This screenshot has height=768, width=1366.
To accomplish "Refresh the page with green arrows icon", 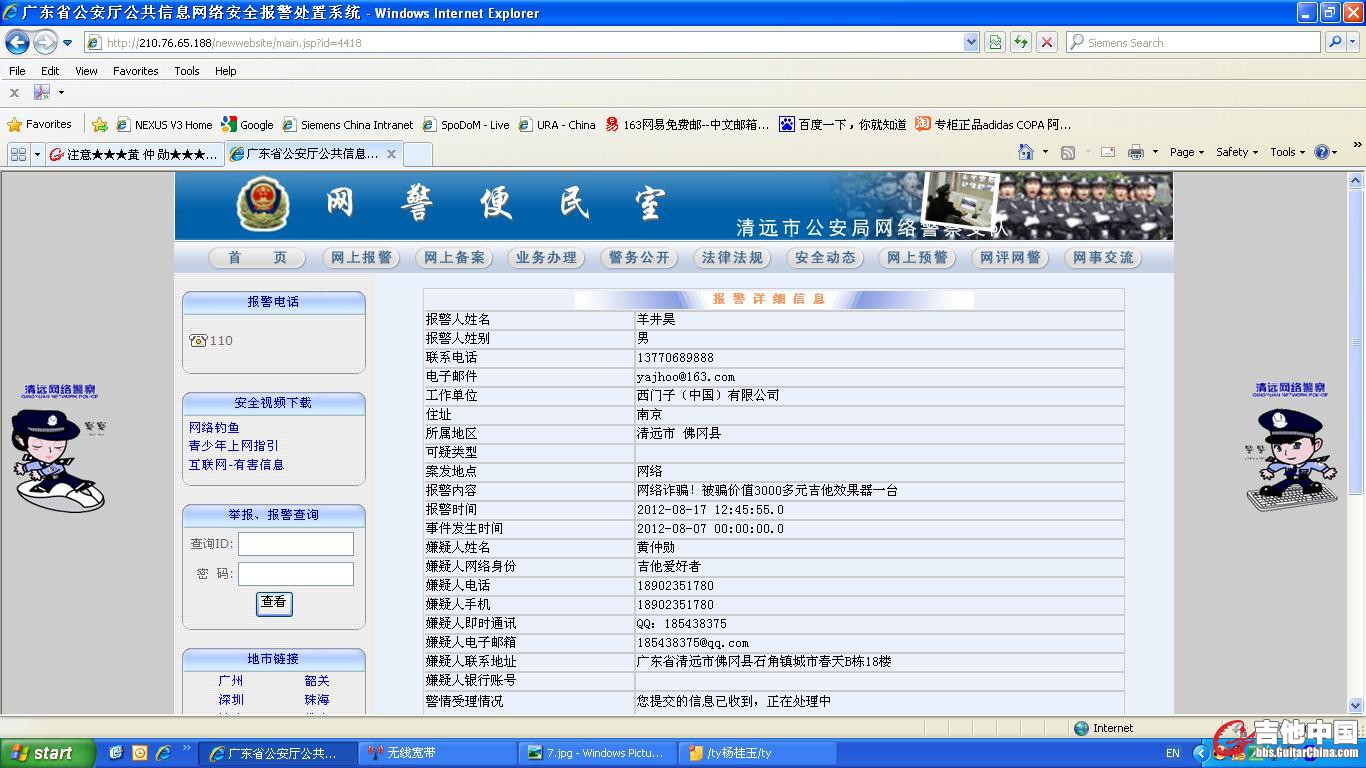I will pyautogui.click(x=1021, y=42).
